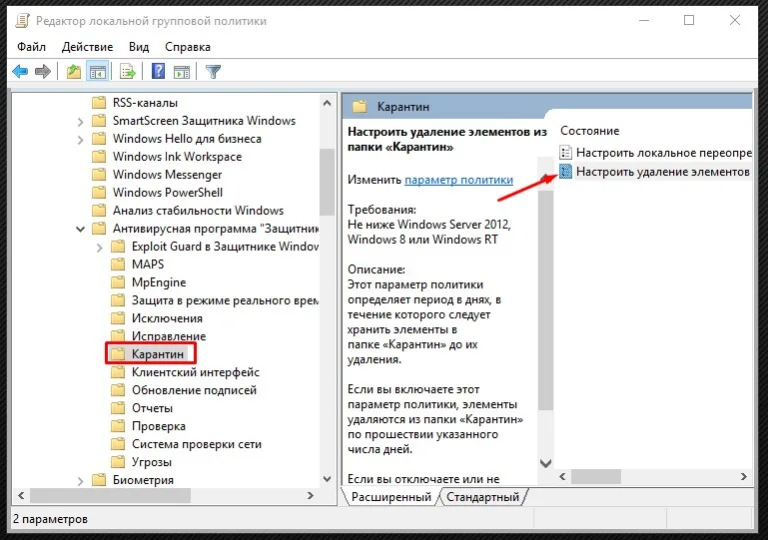Select Windows Ink Workspace folder
Image resolution: width=768 pixels, height=540 pixels.
pos(177,156)
